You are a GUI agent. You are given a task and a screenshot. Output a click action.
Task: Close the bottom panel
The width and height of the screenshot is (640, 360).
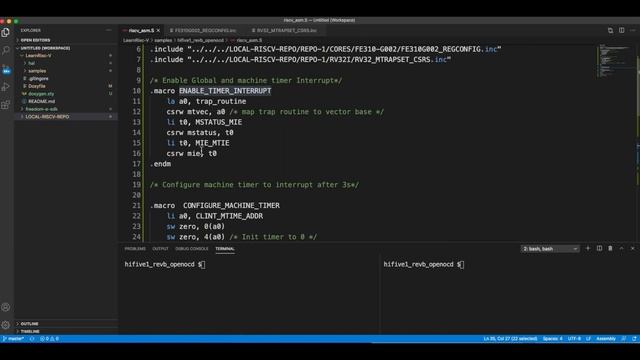[x=633, y=248]
